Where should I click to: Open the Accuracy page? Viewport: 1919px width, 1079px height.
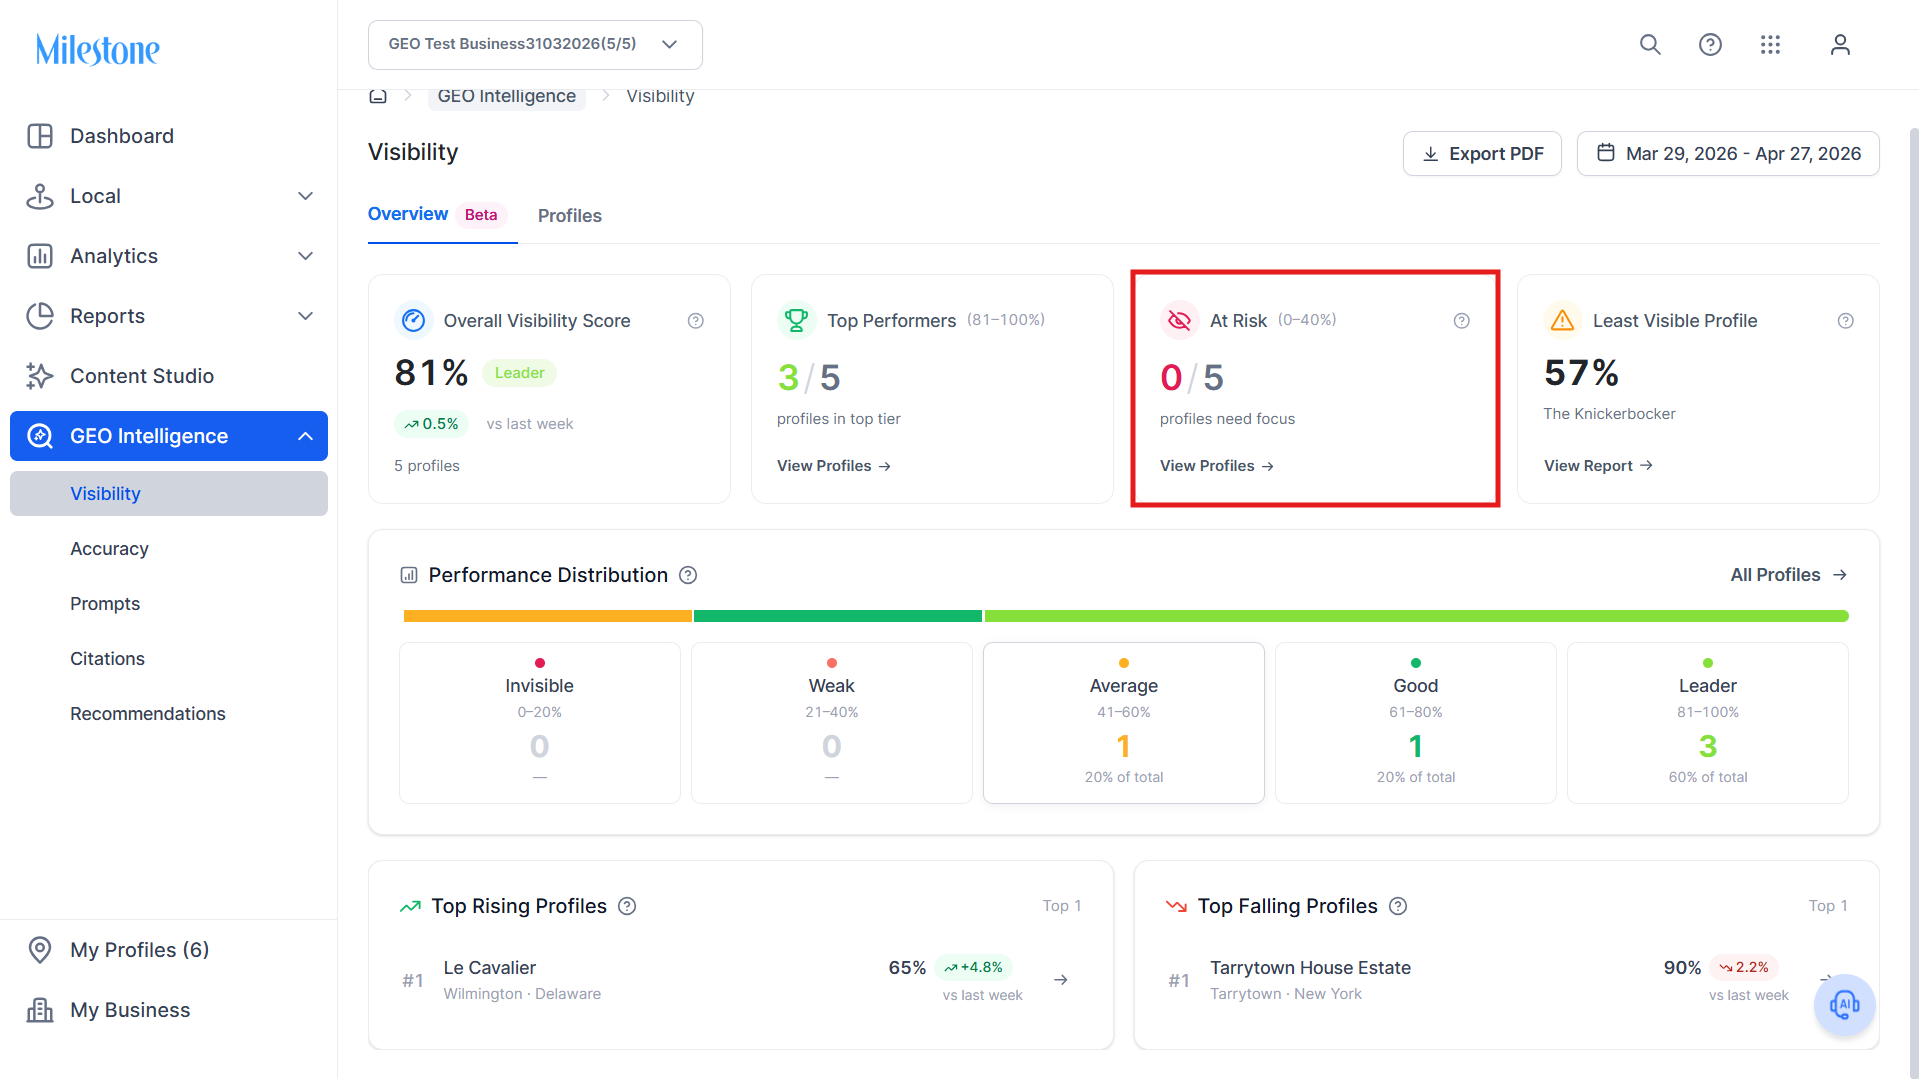point(109,549)
